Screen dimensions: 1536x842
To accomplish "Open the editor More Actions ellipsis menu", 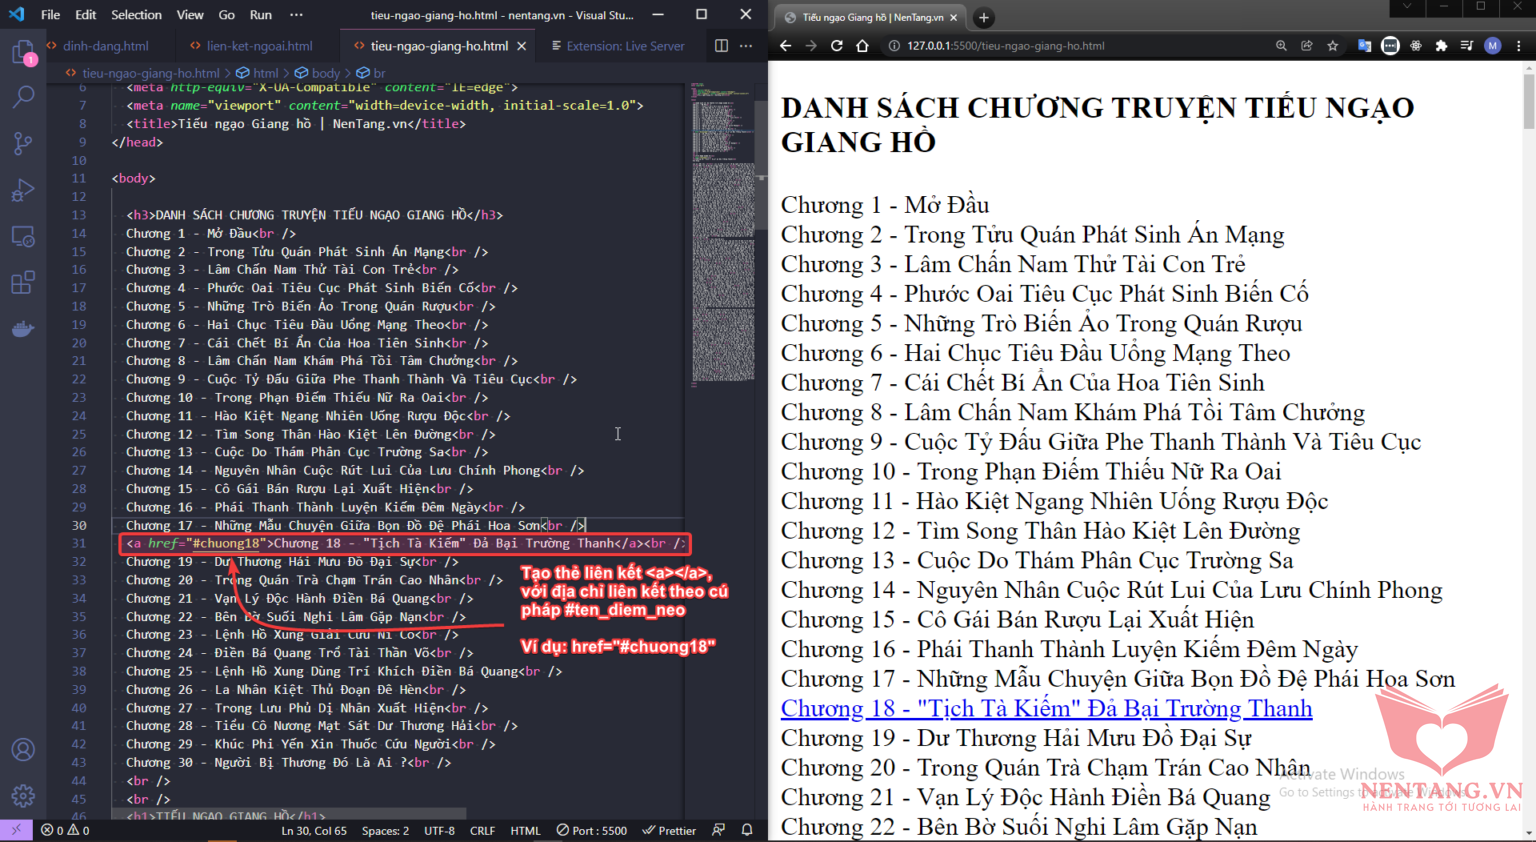I will click(x=746, y=46).
